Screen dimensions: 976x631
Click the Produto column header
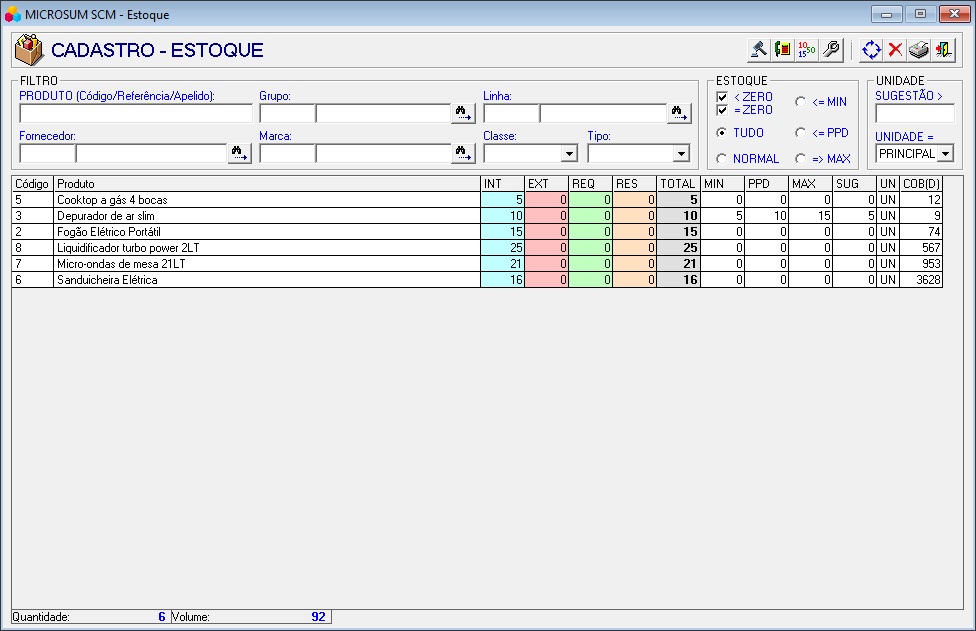(266, 184)
